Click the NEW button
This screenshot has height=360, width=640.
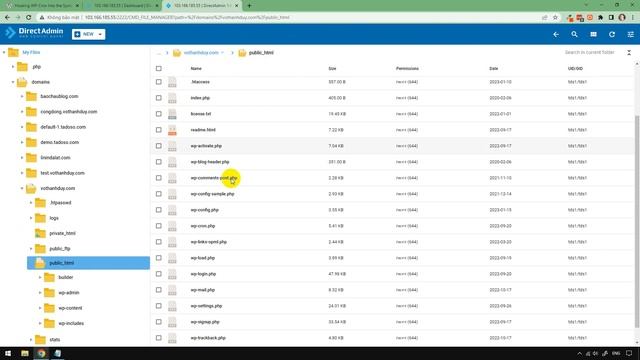point(89,34)
